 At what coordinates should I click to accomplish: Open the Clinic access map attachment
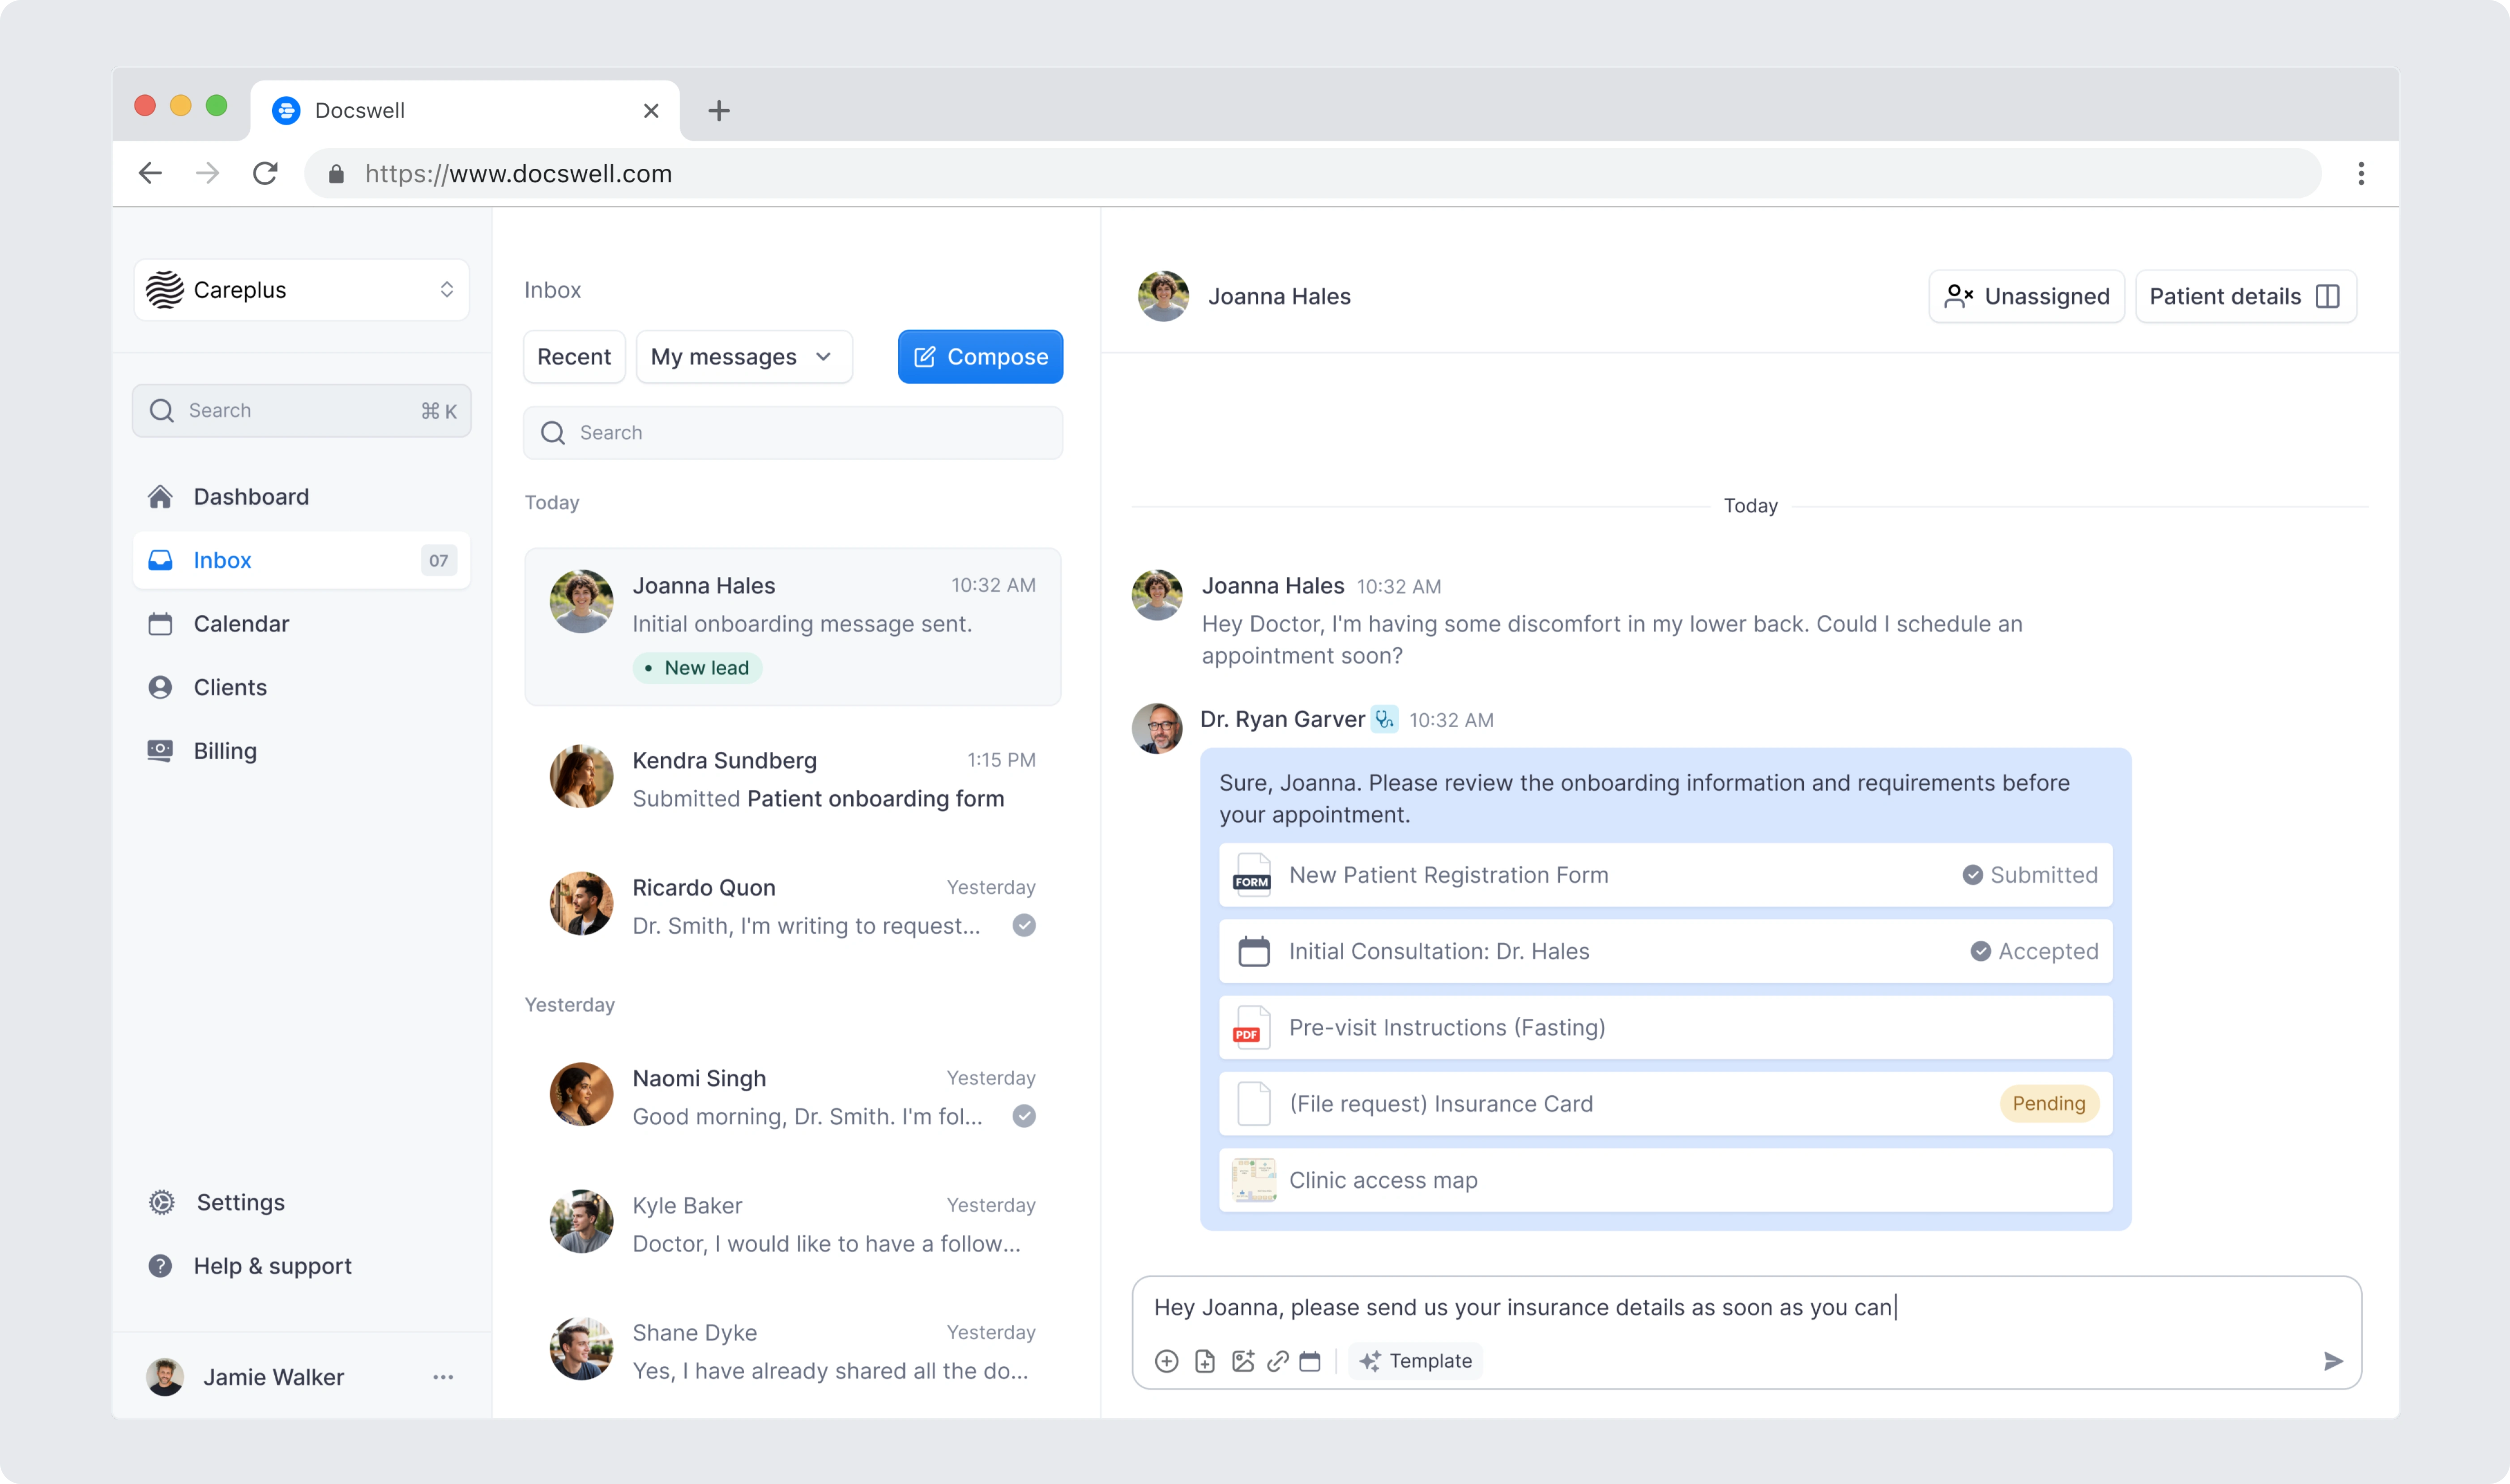click(1665, 1180)
